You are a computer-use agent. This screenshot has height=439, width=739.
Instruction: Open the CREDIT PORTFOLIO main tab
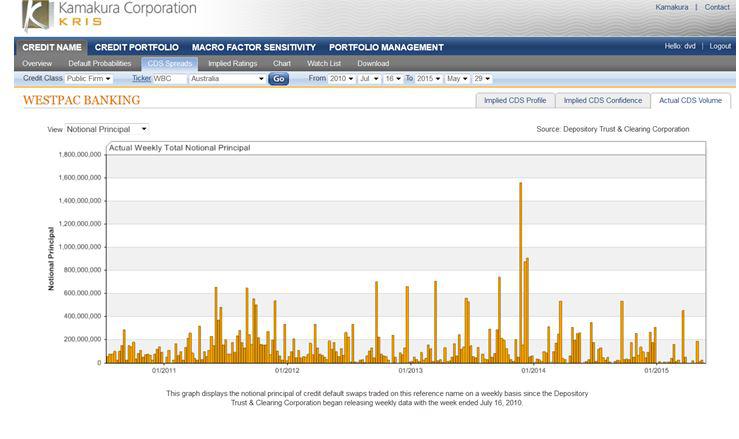pos(137,47)
